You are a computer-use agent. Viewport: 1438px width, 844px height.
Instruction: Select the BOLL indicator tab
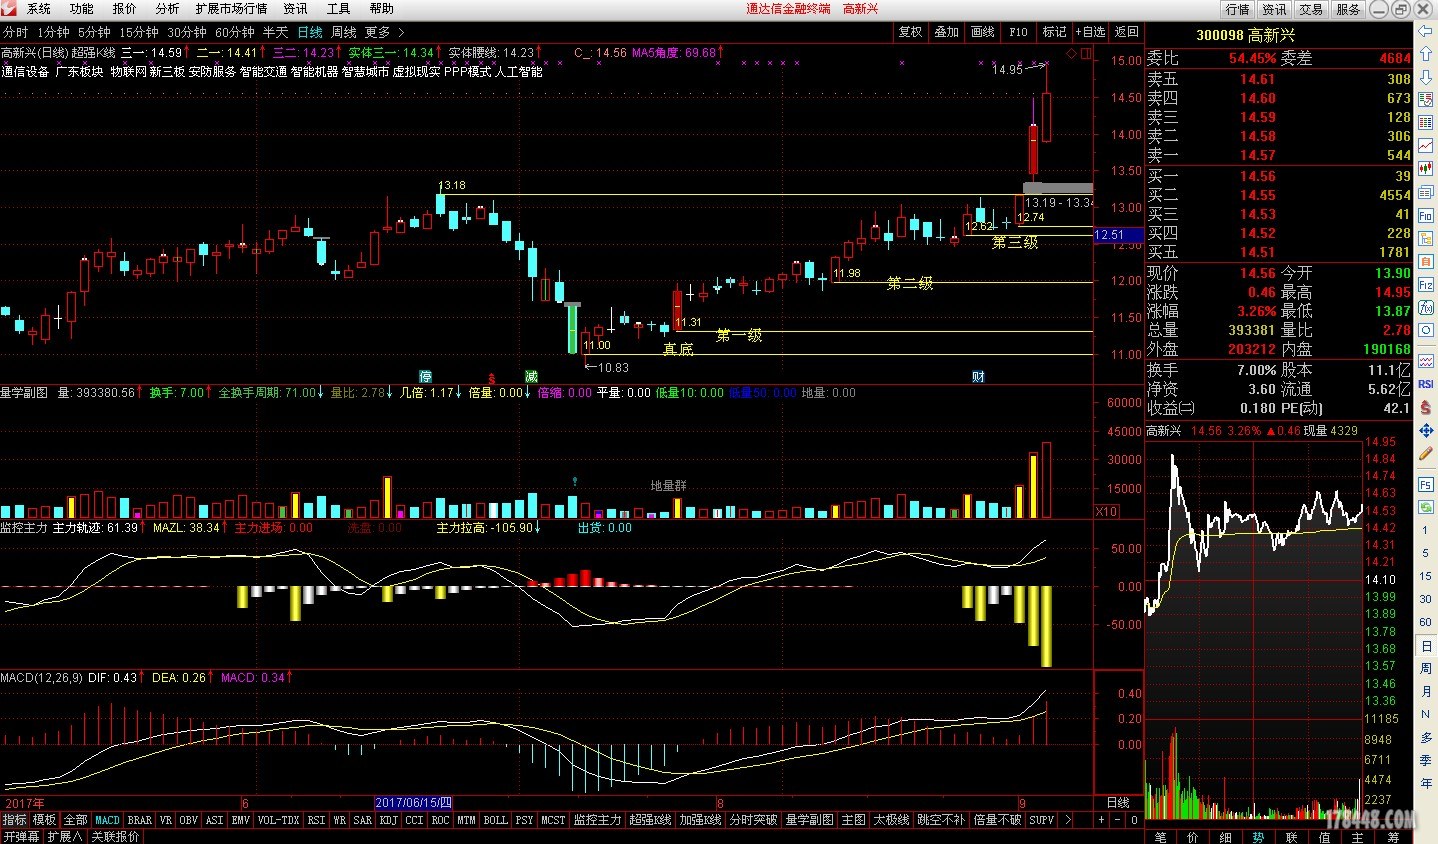495,820
